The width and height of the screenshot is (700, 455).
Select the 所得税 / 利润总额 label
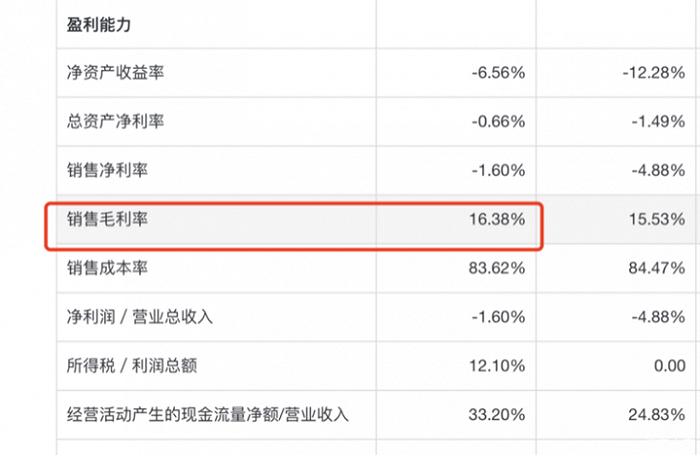[131, 366]
